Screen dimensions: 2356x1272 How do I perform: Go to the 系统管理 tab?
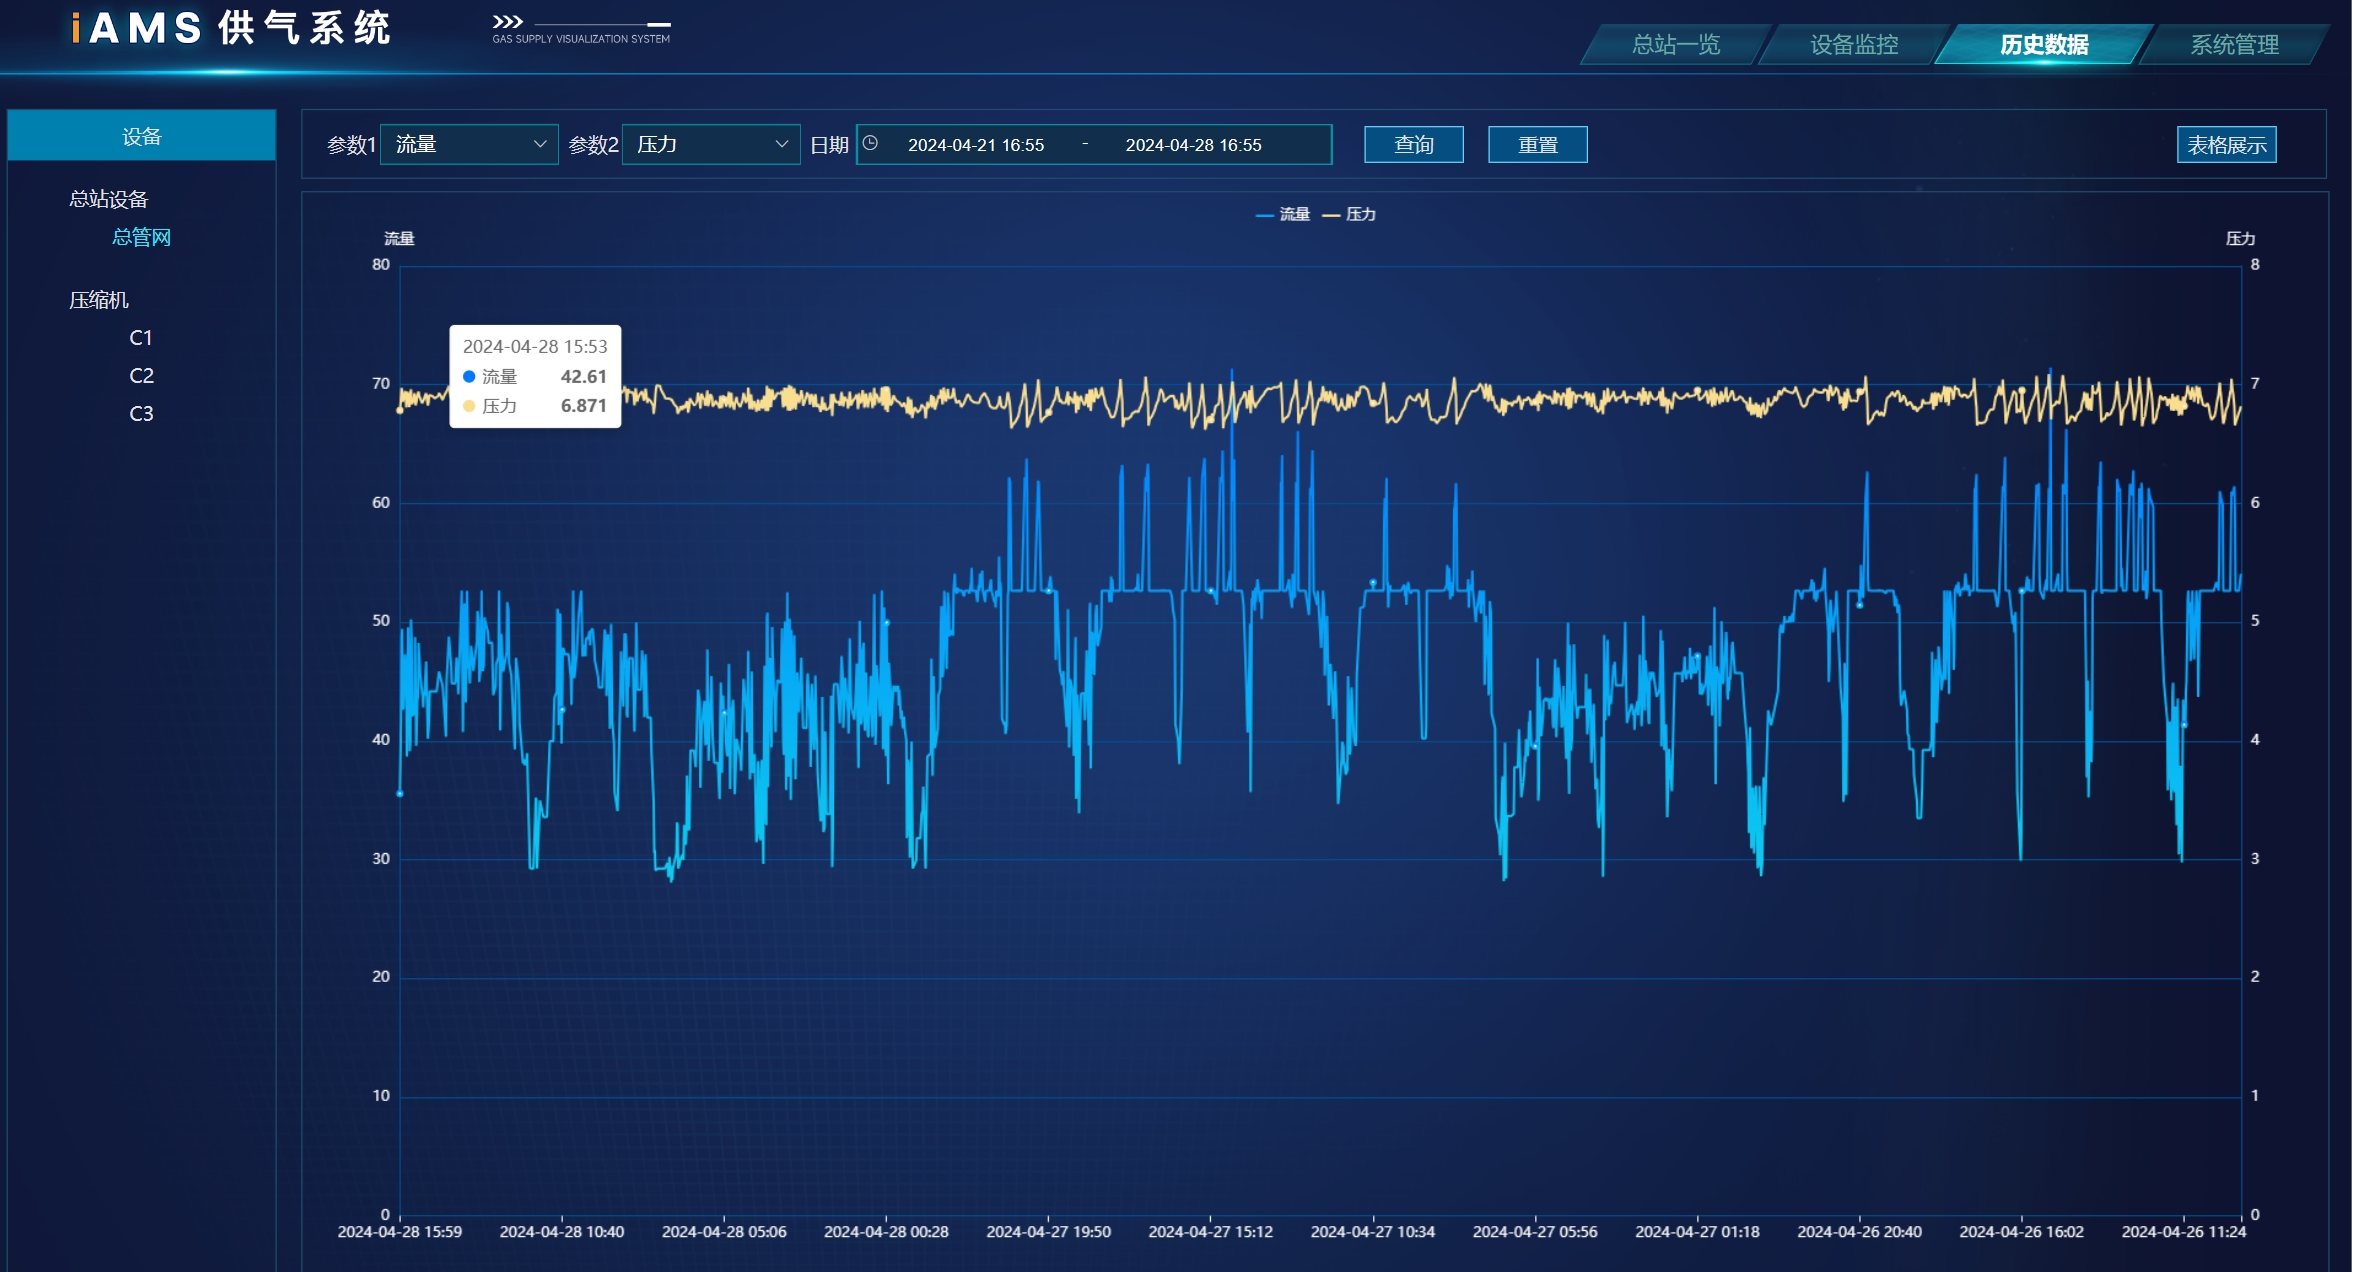(x=2234, y=44)
